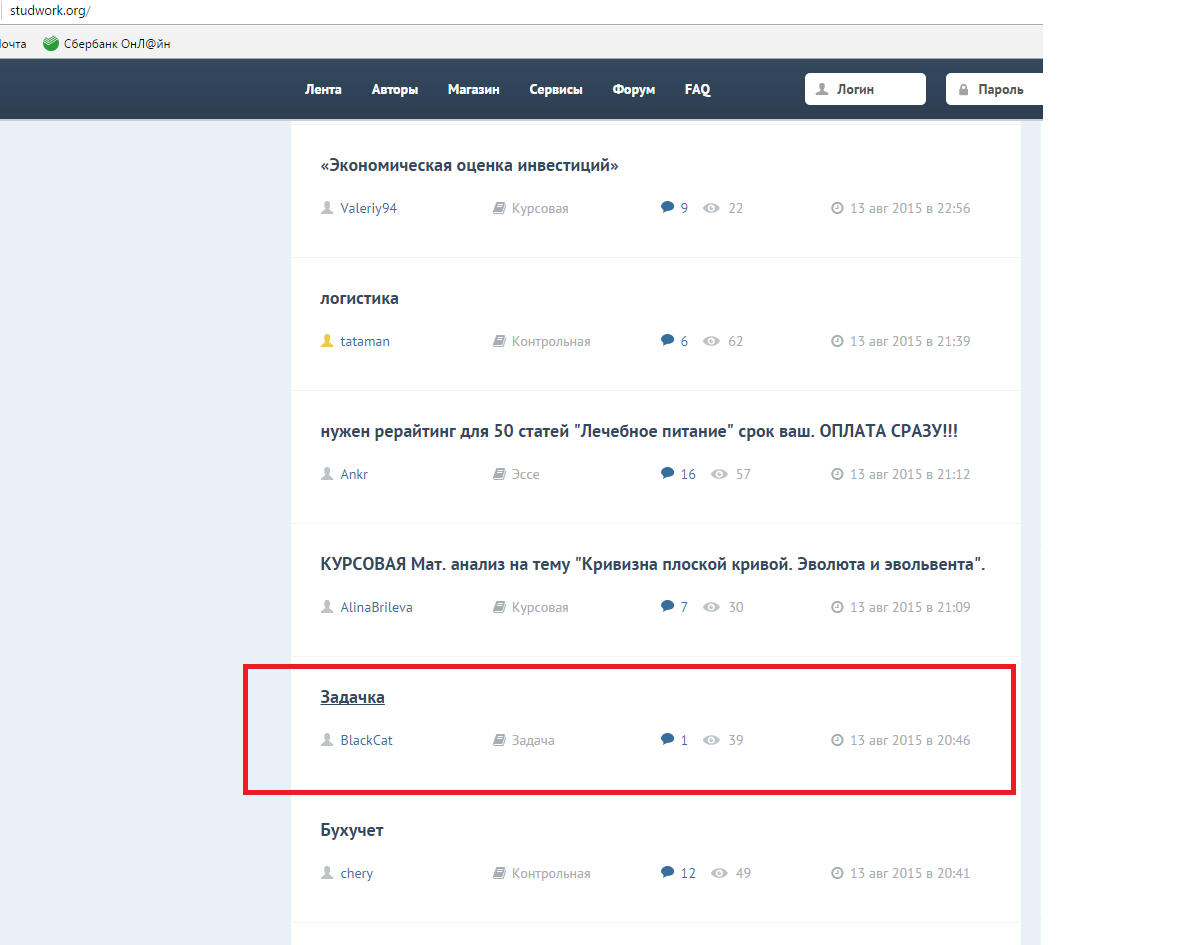Click clock icon beside 20:46 timestamp

[x=837, y=740]
